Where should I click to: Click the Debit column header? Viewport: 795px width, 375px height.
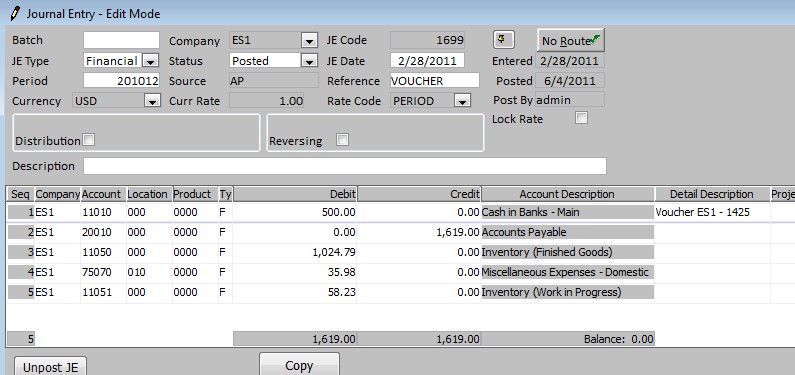click(295, 194)
